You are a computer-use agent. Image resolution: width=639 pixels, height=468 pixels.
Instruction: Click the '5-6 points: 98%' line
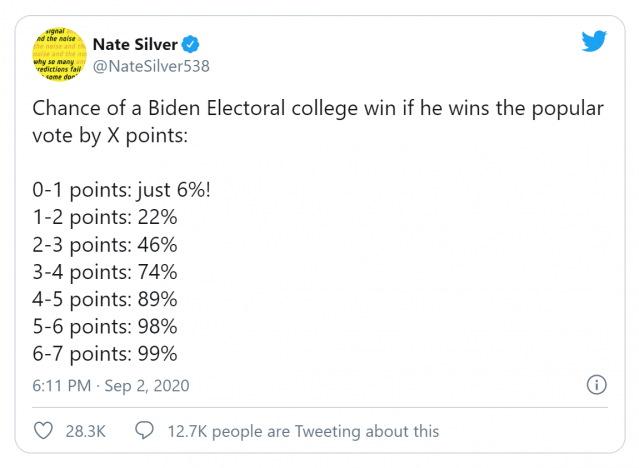click(105, 327)
